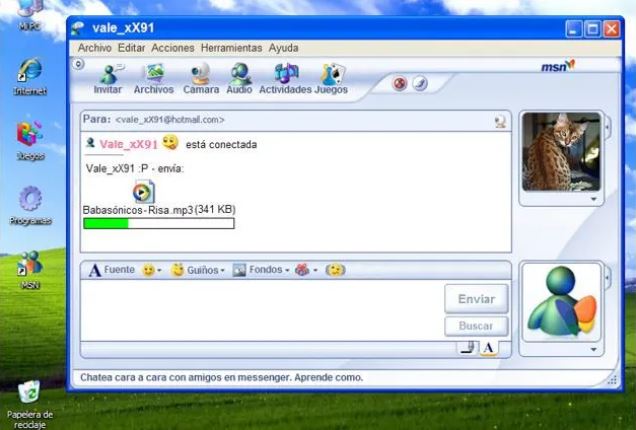Image resolution: width=636 pixels, height=430 pixels.
Task: Click the file transfer progress bar
Action: click(x=159, y=223)
